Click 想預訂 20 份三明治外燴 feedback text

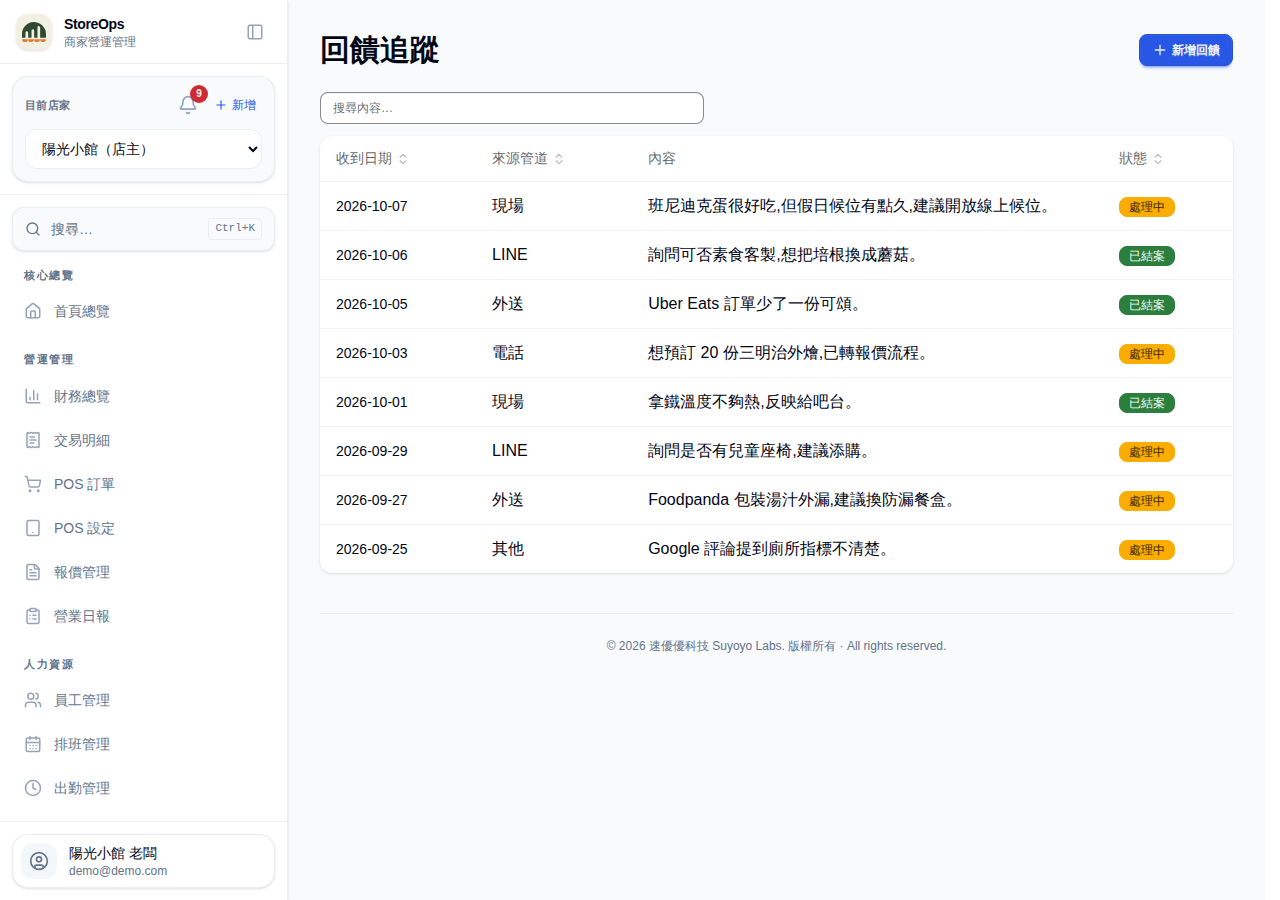(x=789, y=352)
